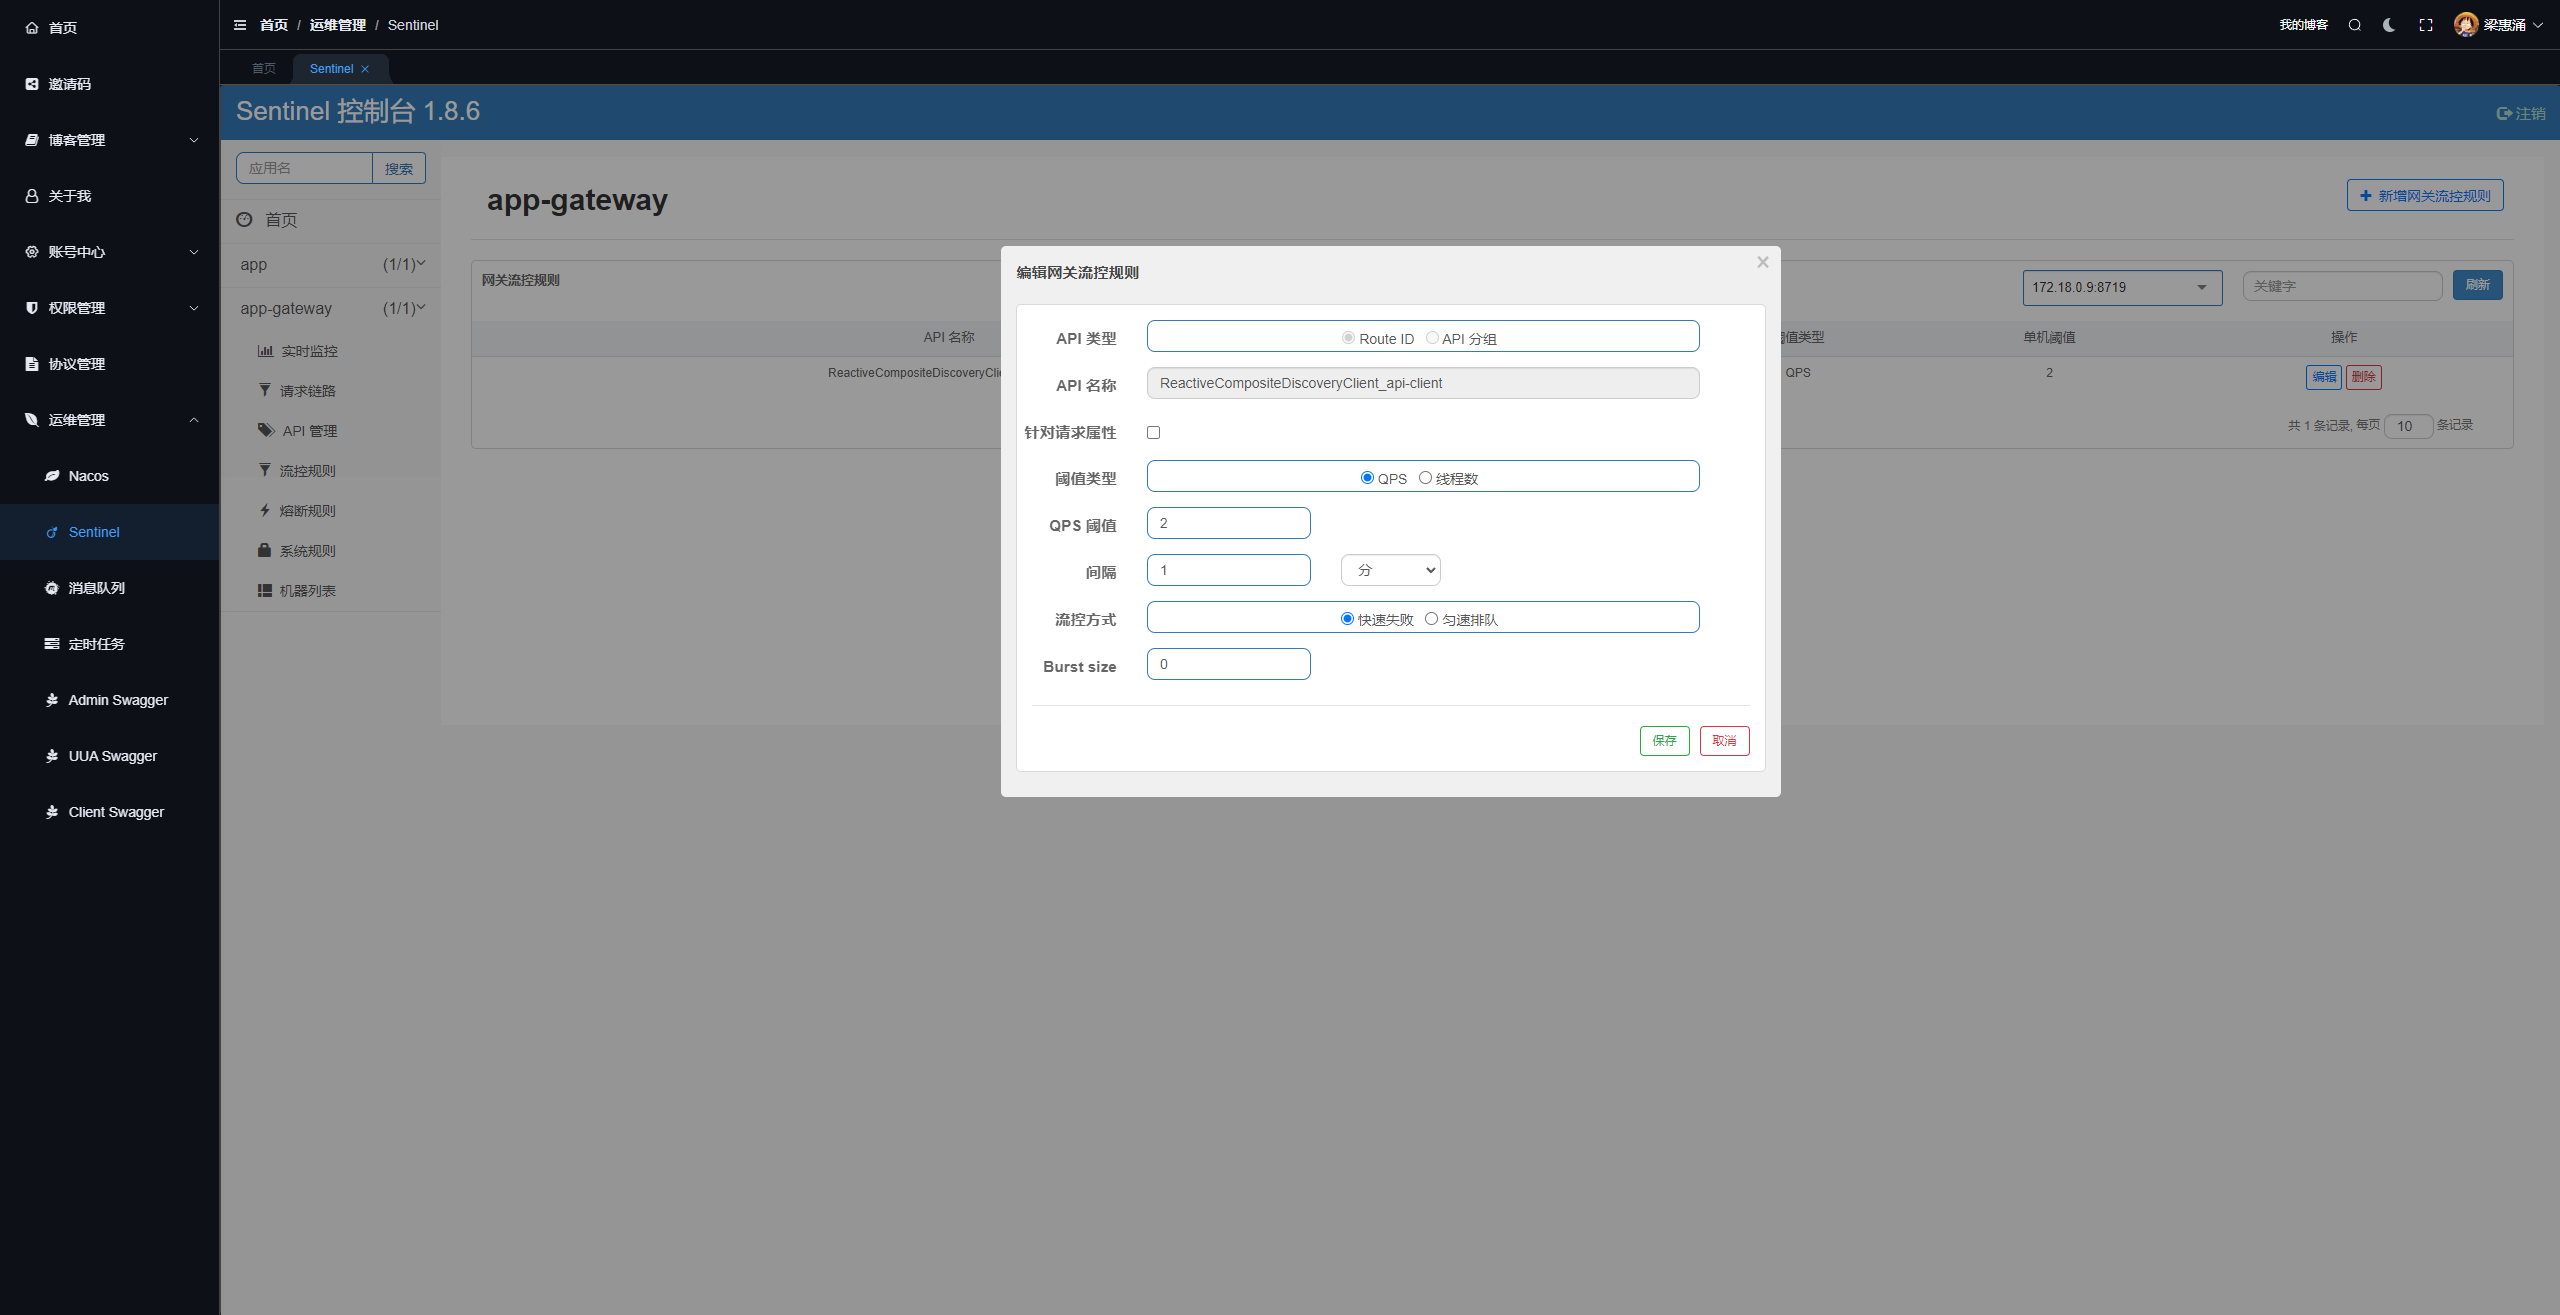Click the 保存 button
This screenshot has width=2560, height=1315.
1664,741
